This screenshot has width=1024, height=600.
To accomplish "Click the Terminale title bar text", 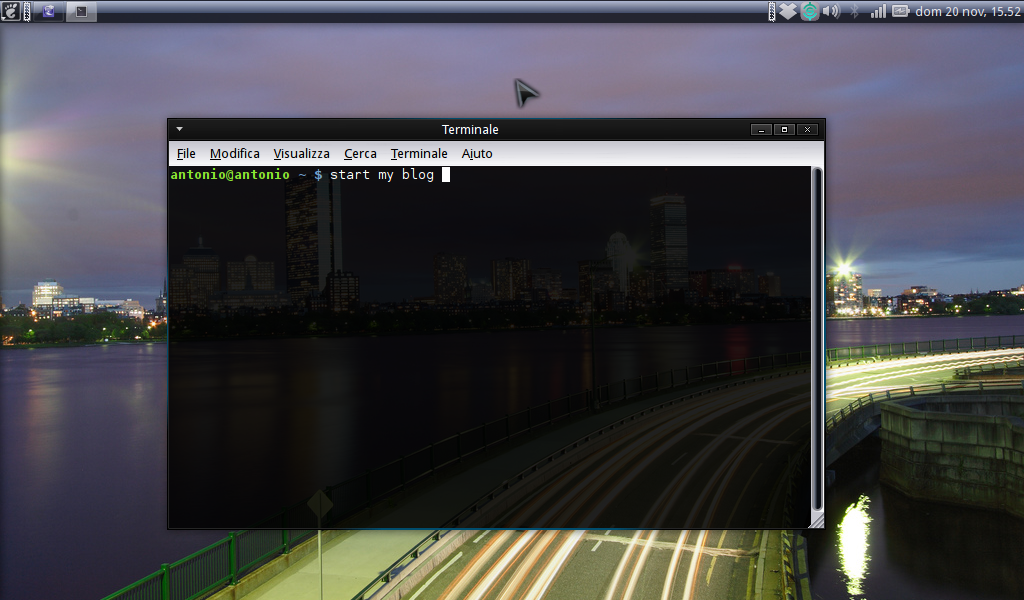I will (470, 129).
